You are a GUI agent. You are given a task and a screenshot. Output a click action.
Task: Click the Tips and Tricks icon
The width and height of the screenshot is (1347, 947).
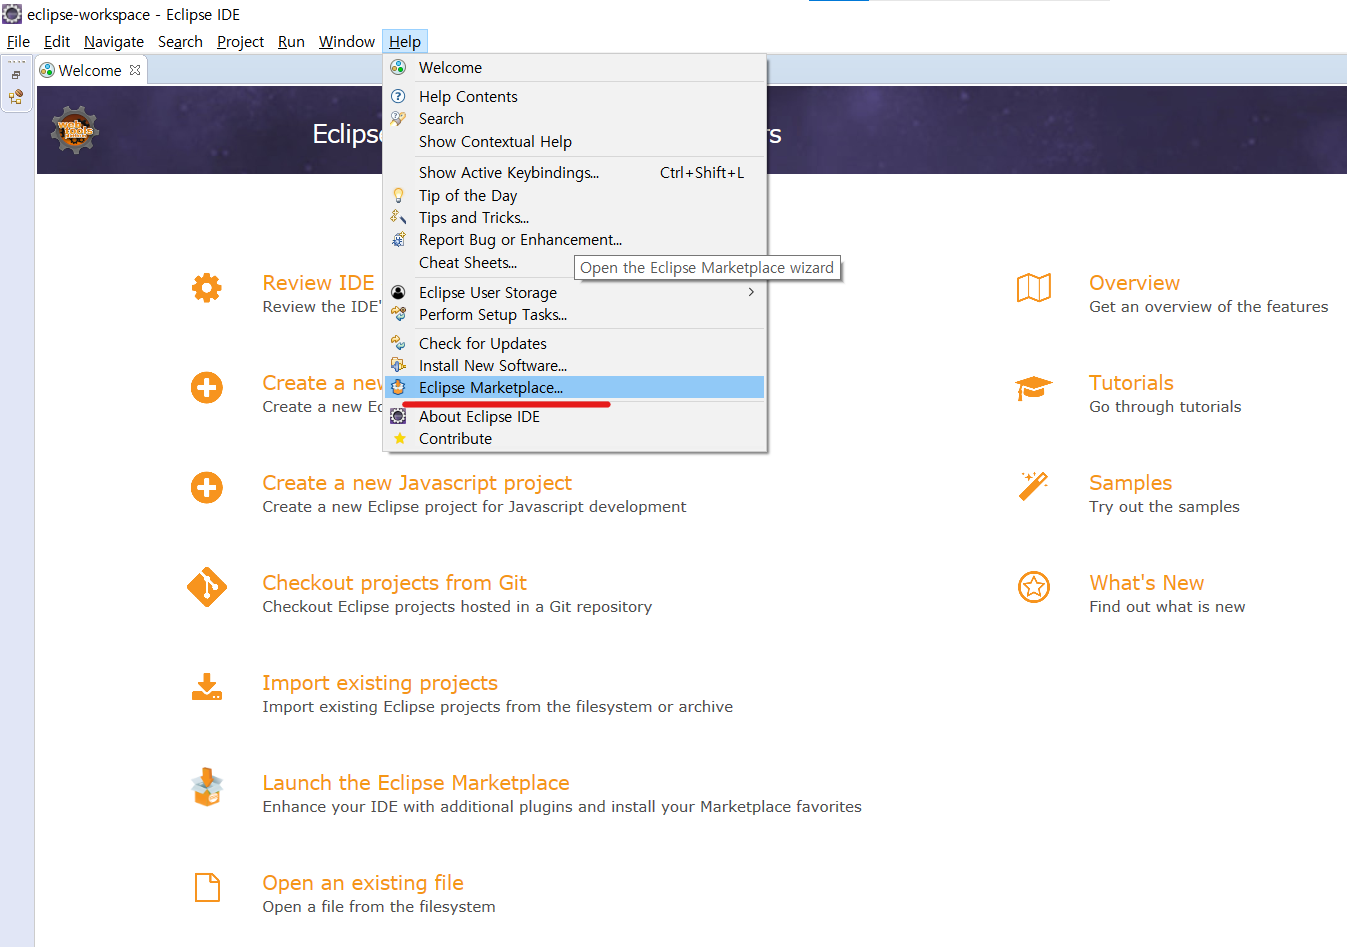coord(398,217)
